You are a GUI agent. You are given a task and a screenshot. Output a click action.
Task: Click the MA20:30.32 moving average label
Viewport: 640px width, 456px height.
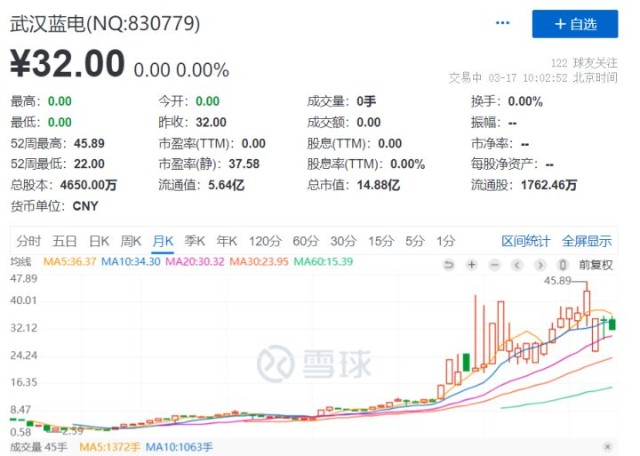[x=195, y=261]
